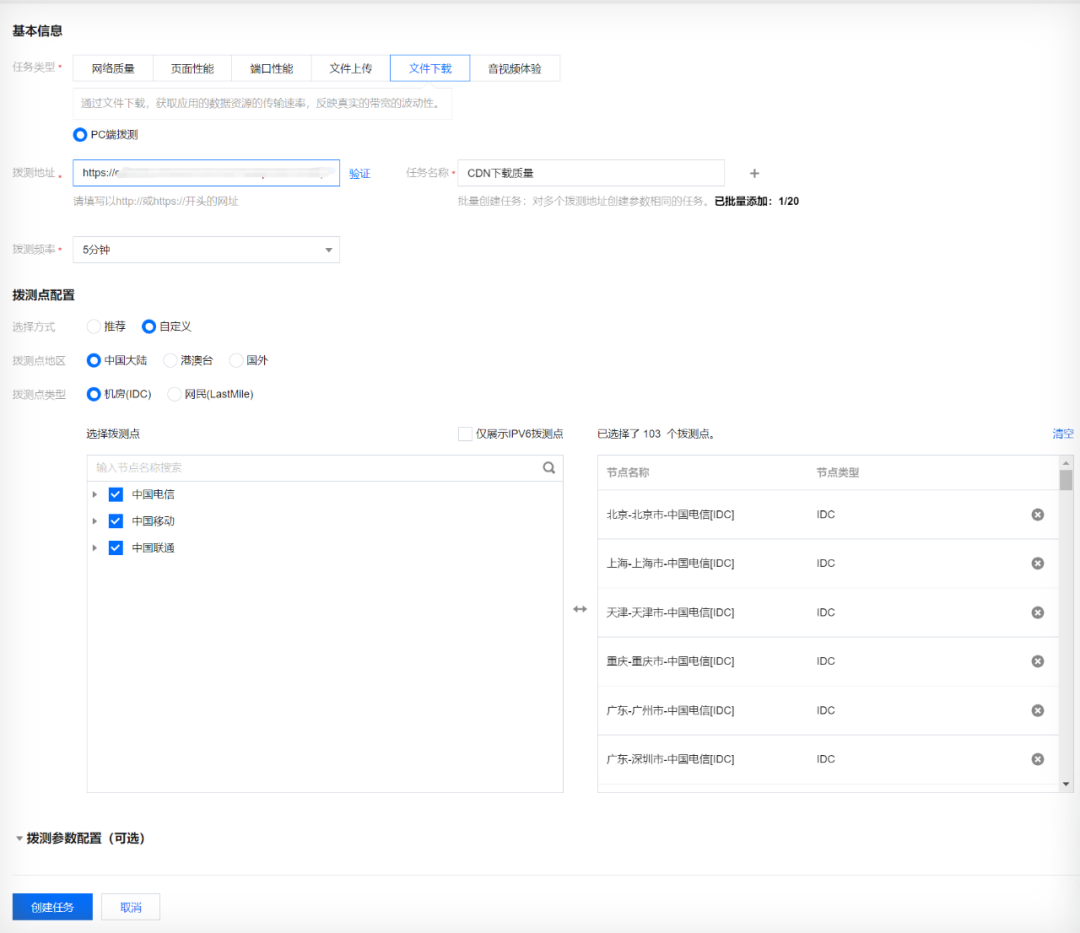Click the 任务名称 input field

tap(590, 173)
